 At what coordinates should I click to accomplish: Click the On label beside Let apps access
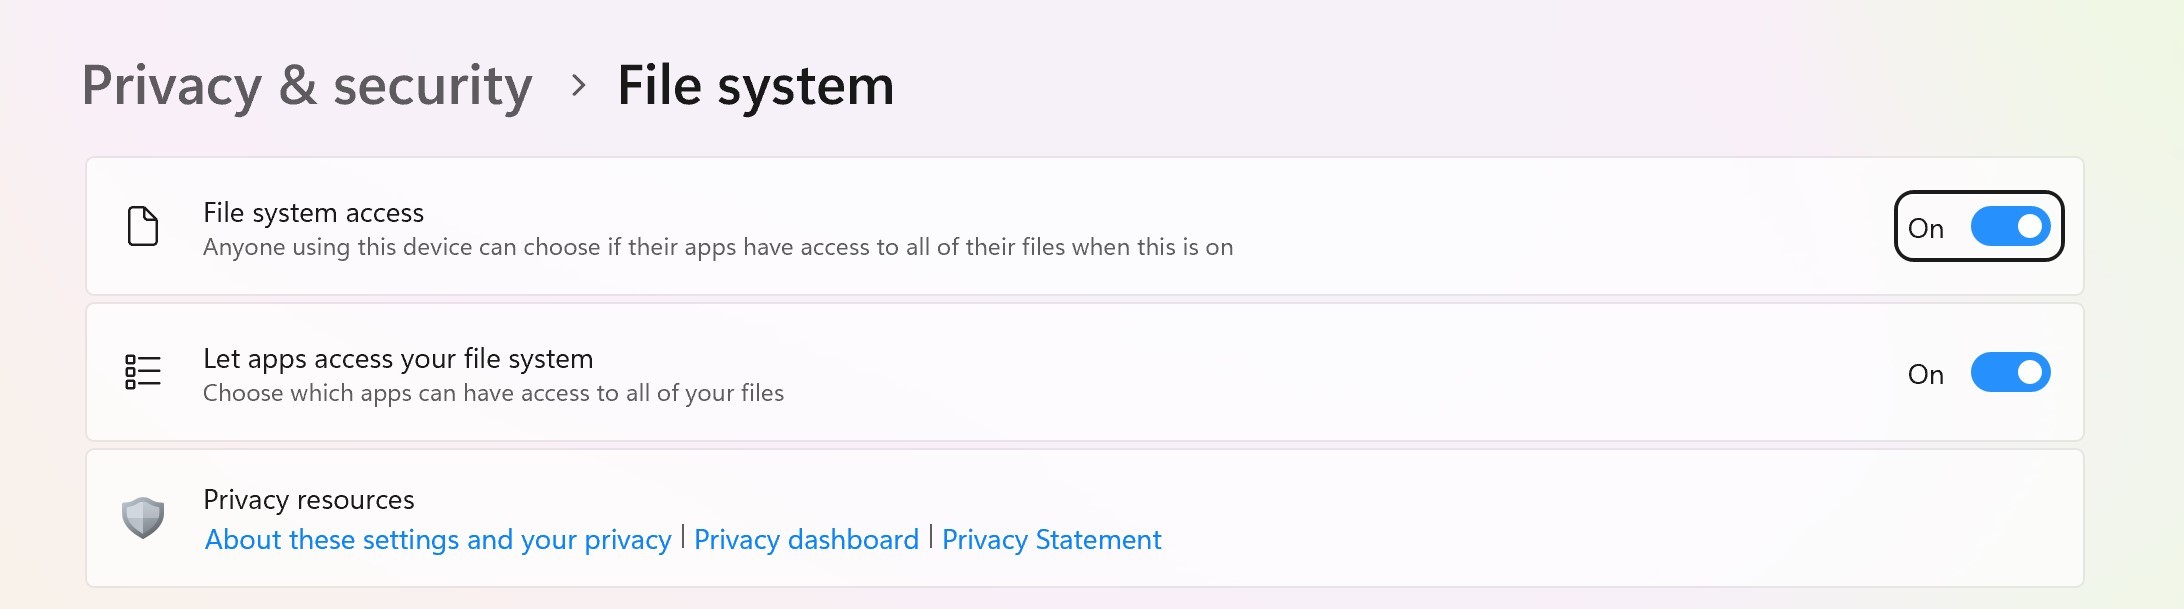pyautogui.click(x=1925, y=375)
